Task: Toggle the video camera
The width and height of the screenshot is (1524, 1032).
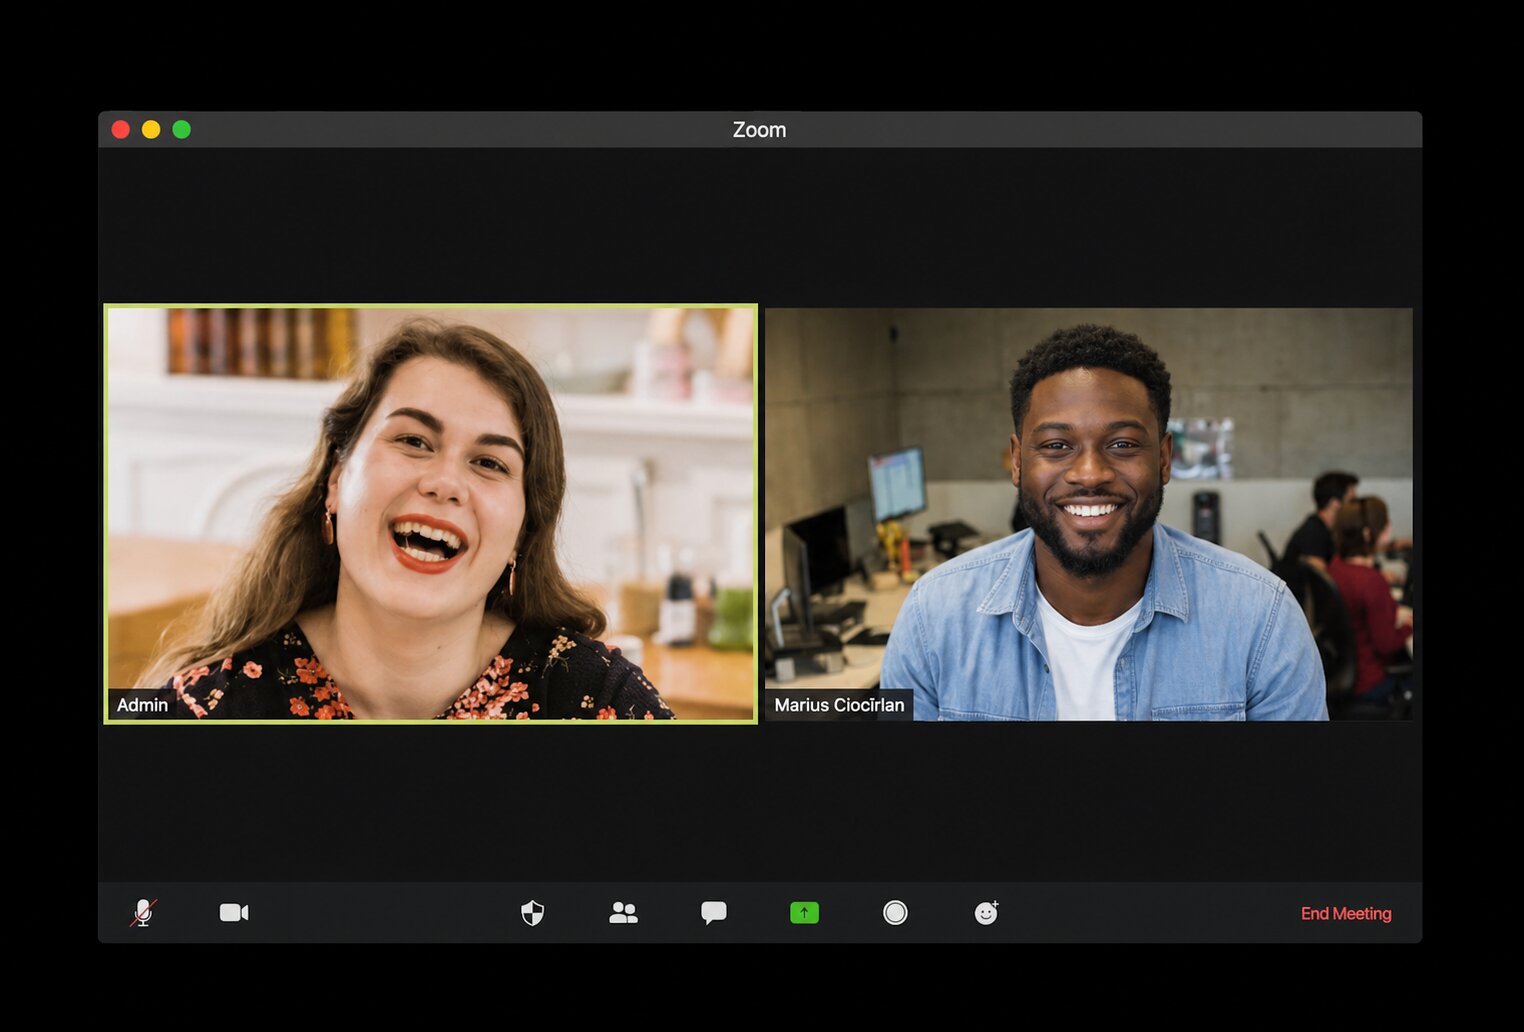Action: pos(234,912)
